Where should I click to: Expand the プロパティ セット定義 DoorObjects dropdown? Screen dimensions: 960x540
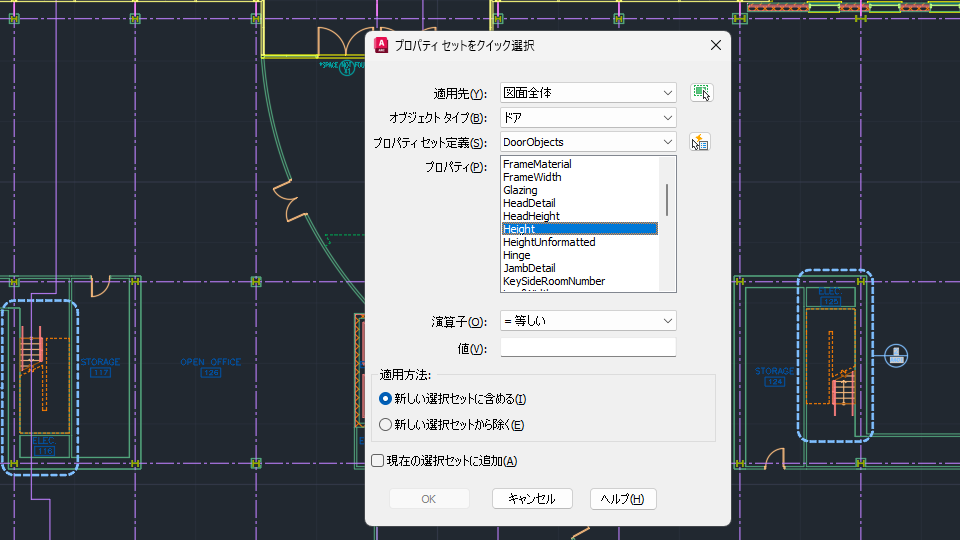pos(588,142)
